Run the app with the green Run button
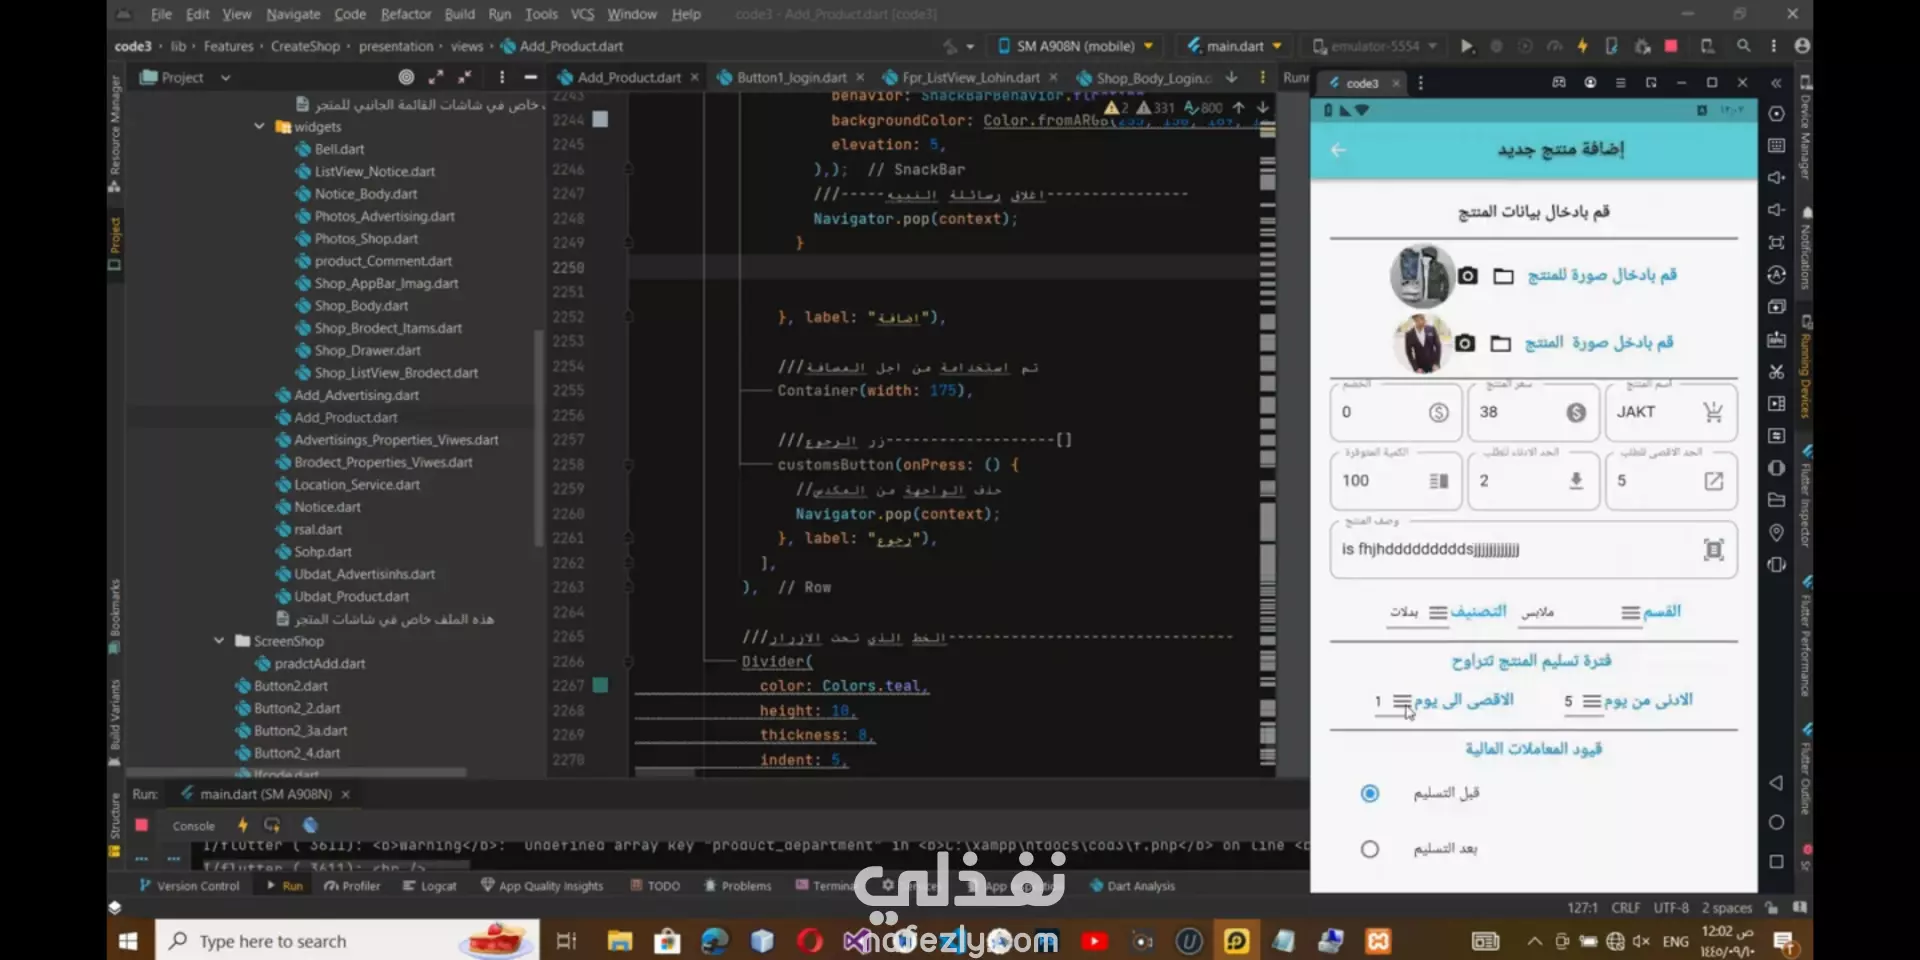The image size is (1920, 960). point(1466,46)
